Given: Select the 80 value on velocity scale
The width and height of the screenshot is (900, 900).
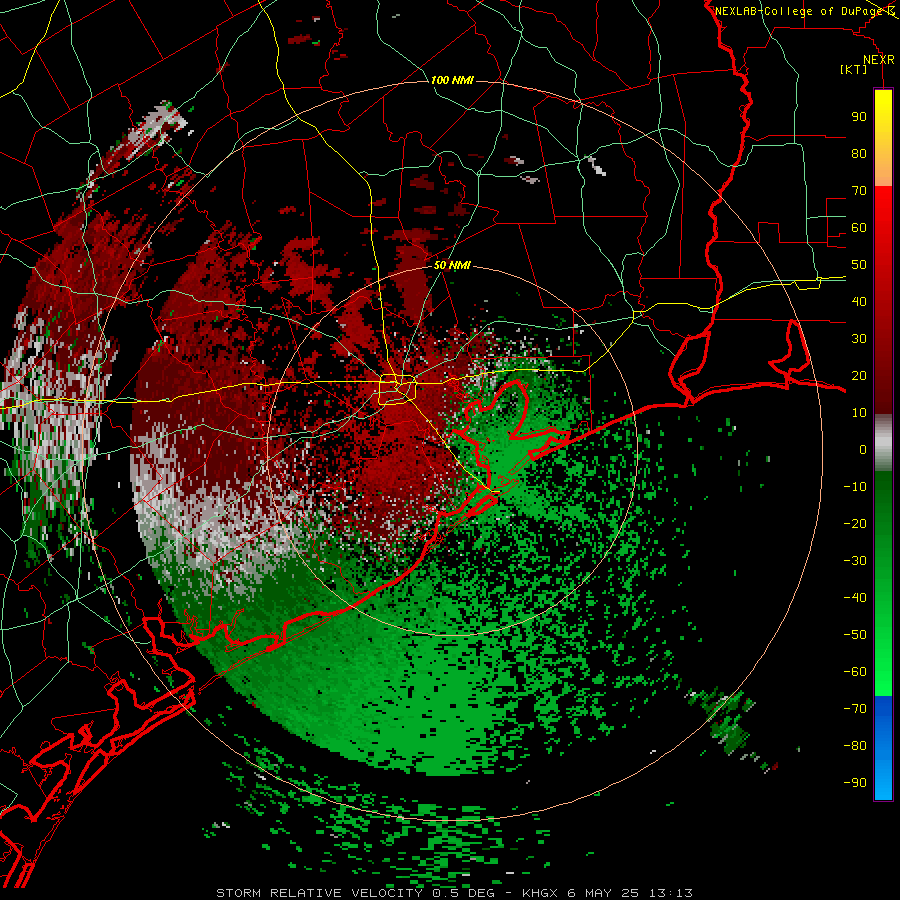Looking at the screenshot, I should click(x=859, y=154).
